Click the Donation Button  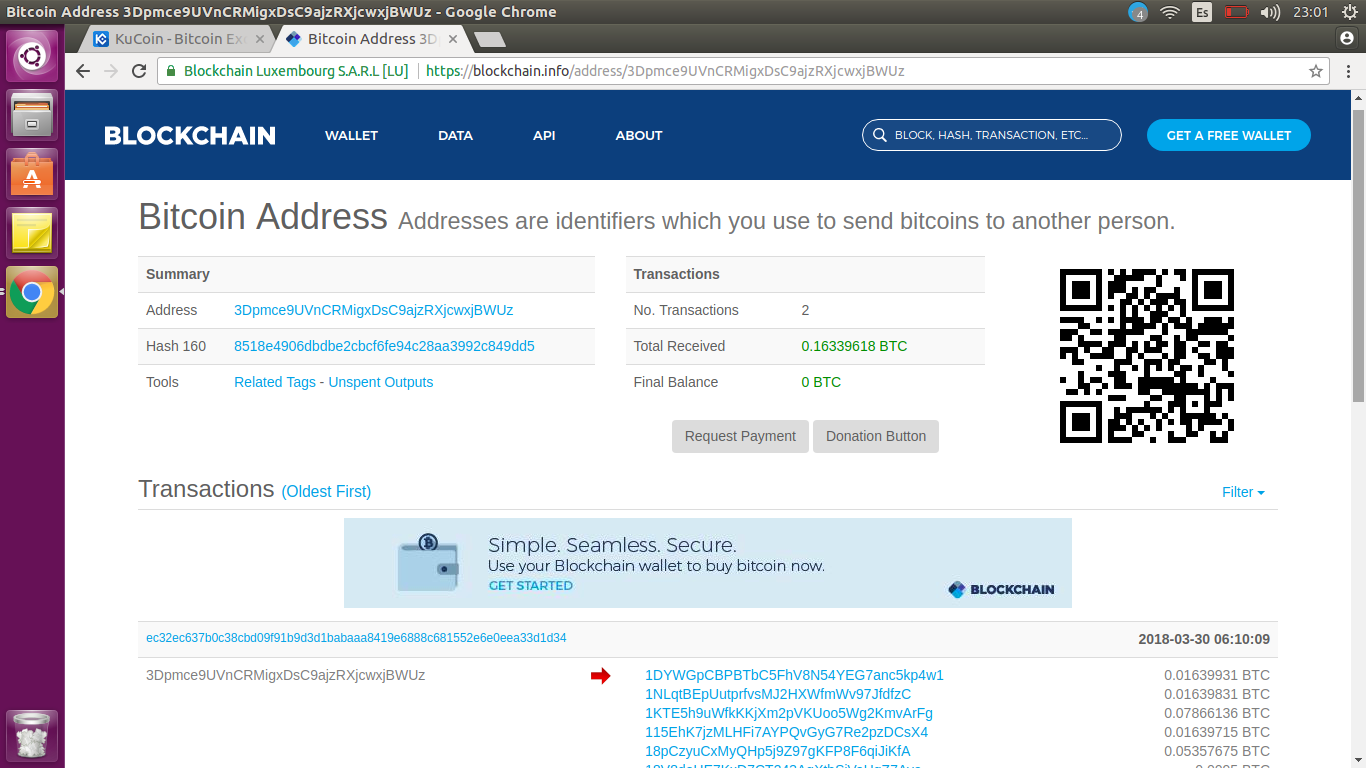tap(876, 436)
